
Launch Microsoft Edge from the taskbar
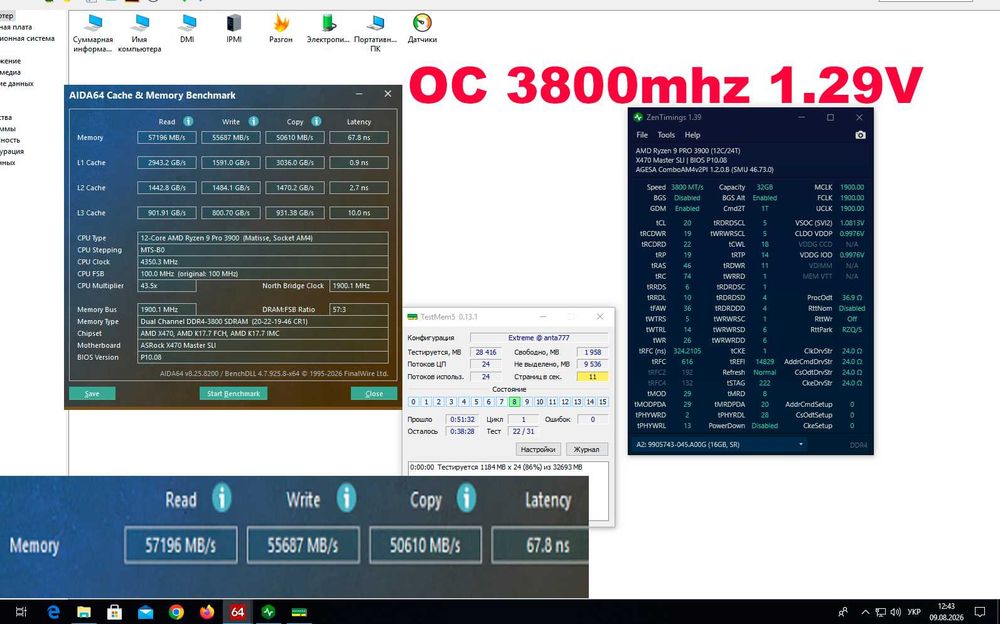[x=54, y=612]
